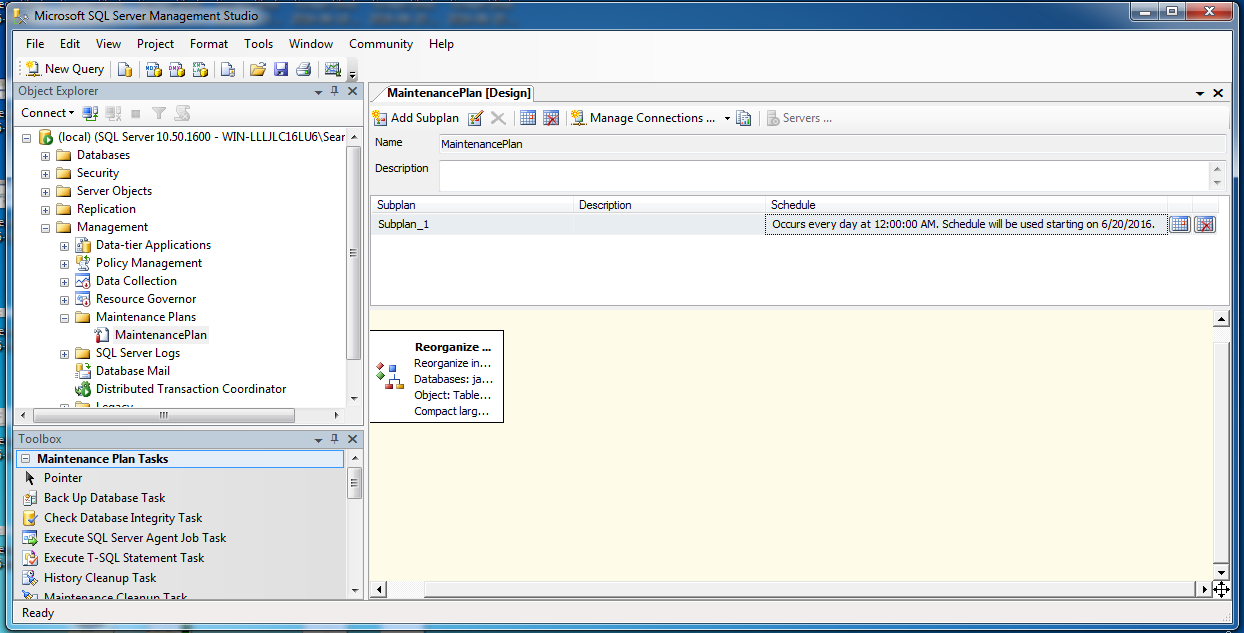Click the Disconnect icon in Object Explorer
This screenshot has height=633, width=1244.
[x=113, y=113]
